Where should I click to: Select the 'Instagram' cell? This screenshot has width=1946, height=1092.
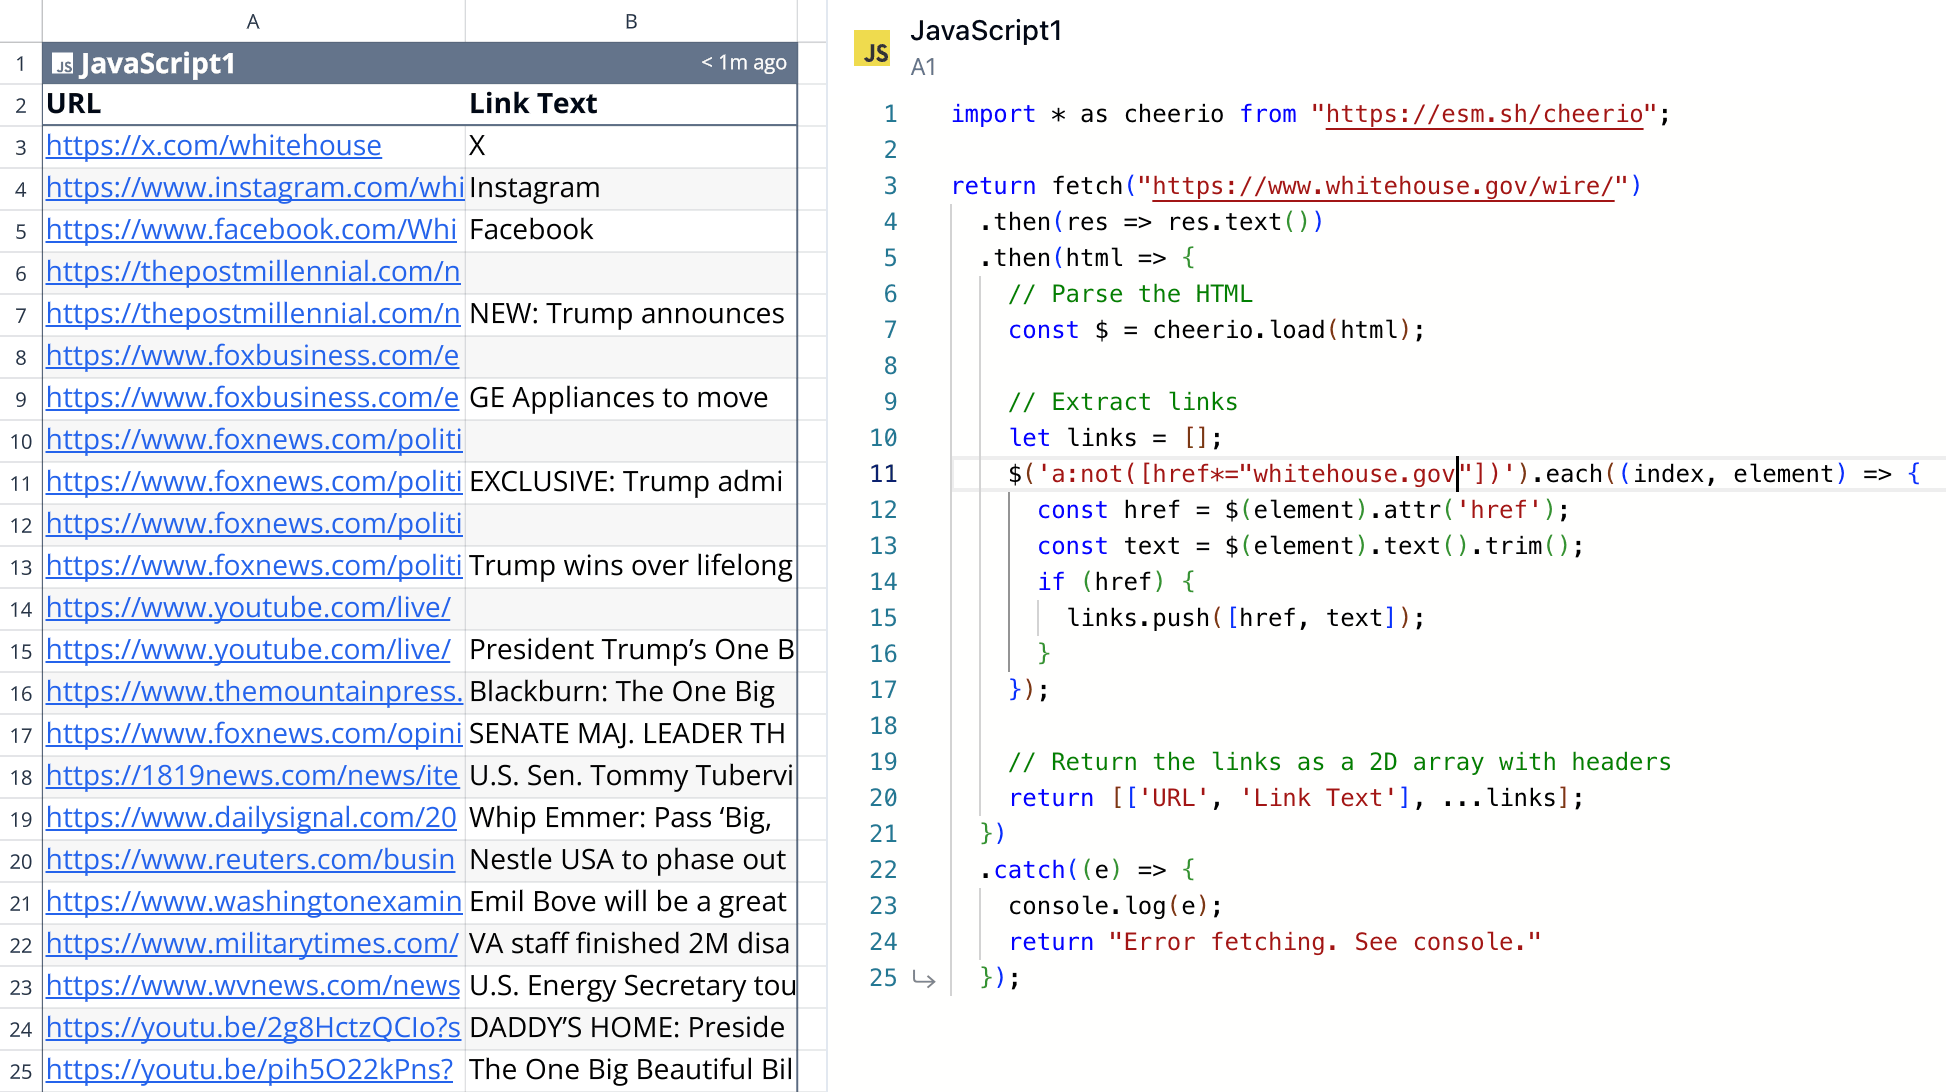631,188
